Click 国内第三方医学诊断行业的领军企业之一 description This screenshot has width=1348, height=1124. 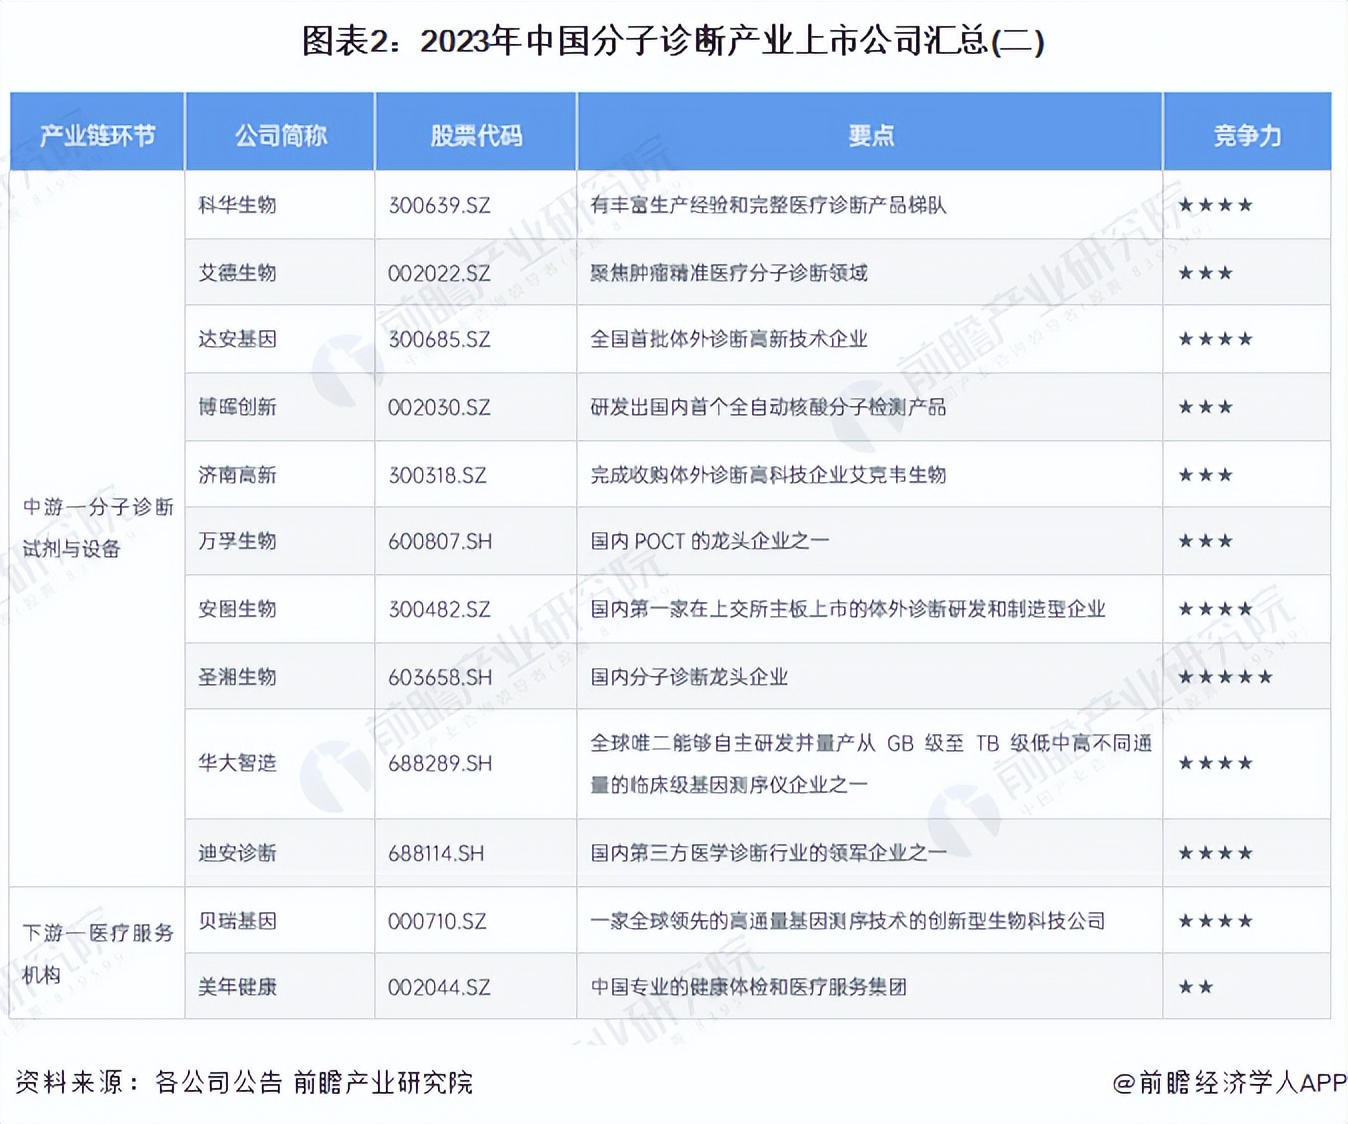point(768,853)
